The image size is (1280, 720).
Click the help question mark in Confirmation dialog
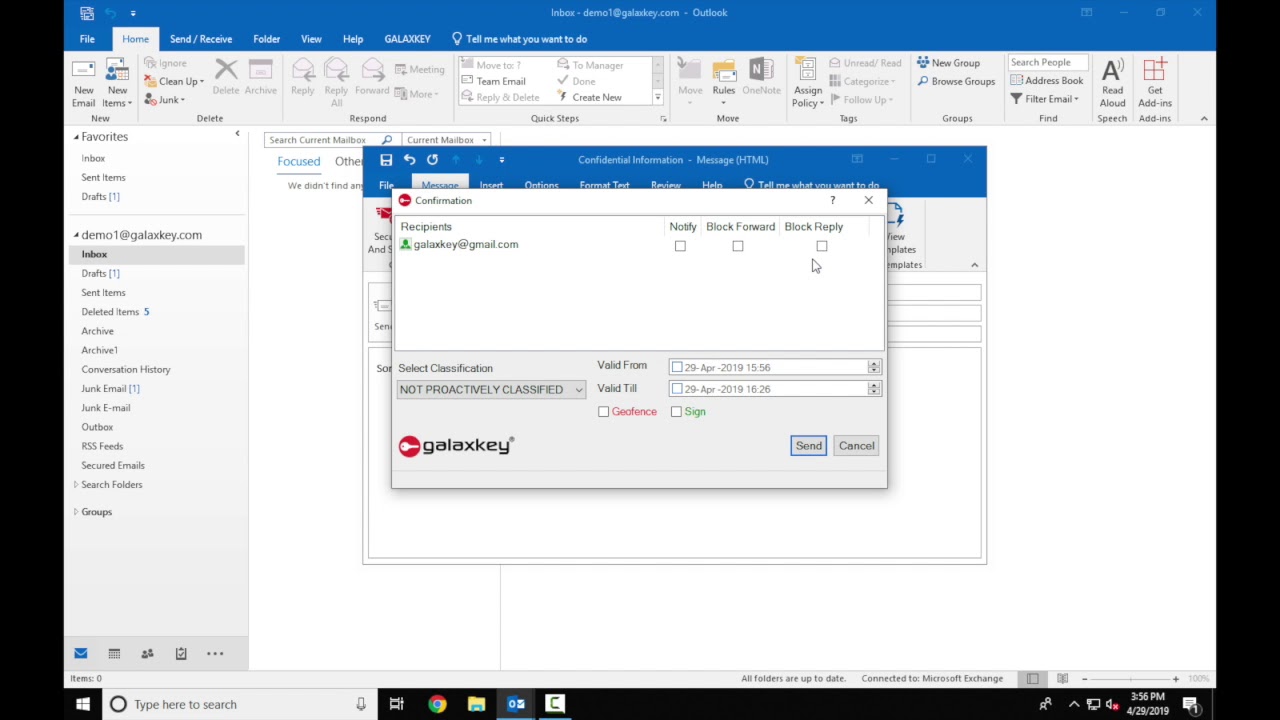coord(832,201)
